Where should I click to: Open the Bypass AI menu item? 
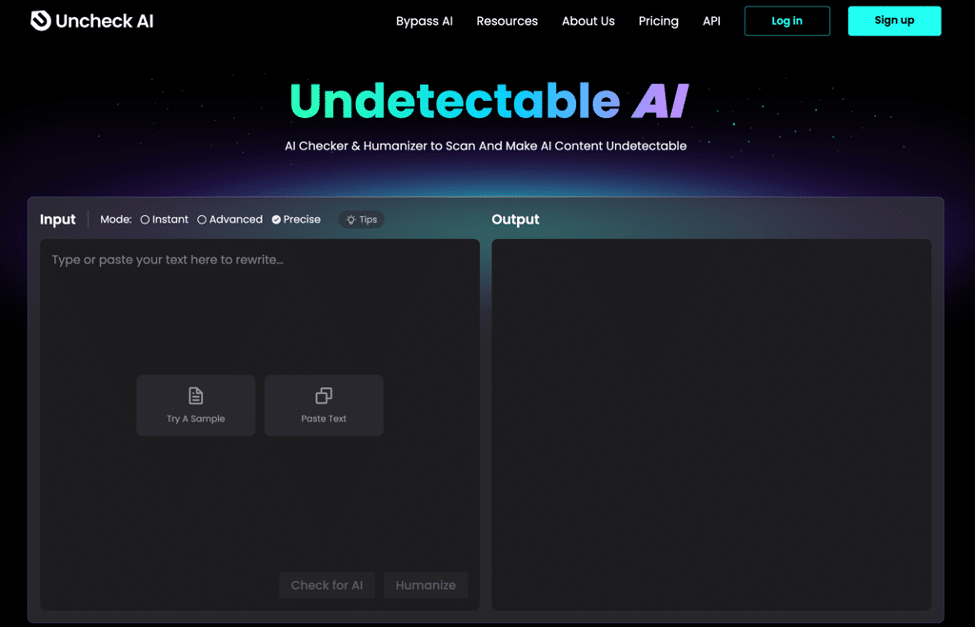pos(424,21)
